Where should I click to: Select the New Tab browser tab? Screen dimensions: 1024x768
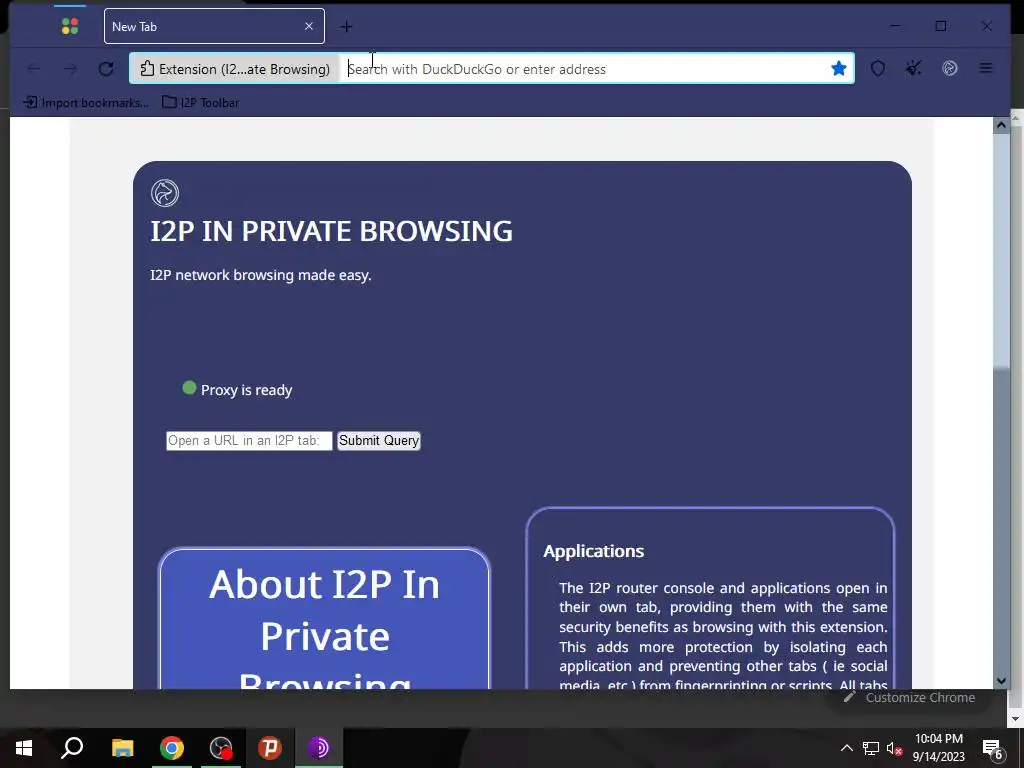click(214, 26)
